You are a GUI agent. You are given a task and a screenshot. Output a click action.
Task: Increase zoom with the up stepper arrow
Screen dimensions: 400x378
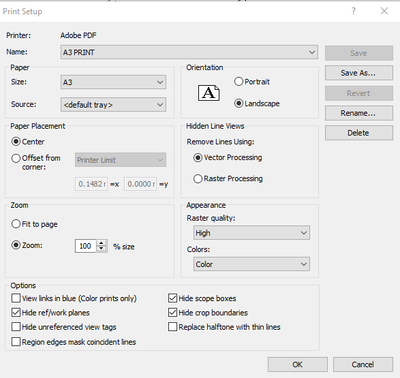(102, 243)
